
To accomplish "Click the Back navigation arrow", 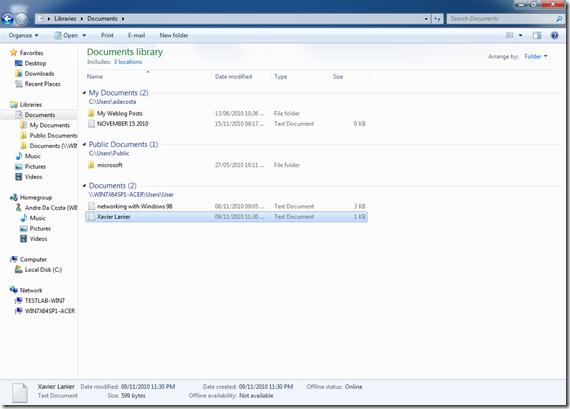I will [8, 19].
